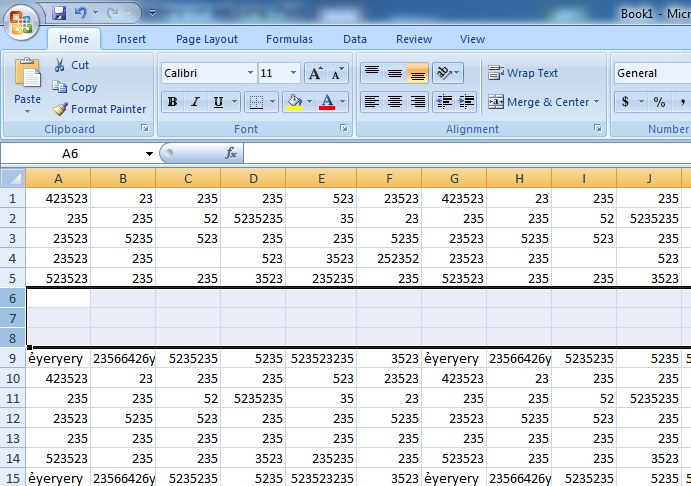Click the Grow Font icon

315,73
